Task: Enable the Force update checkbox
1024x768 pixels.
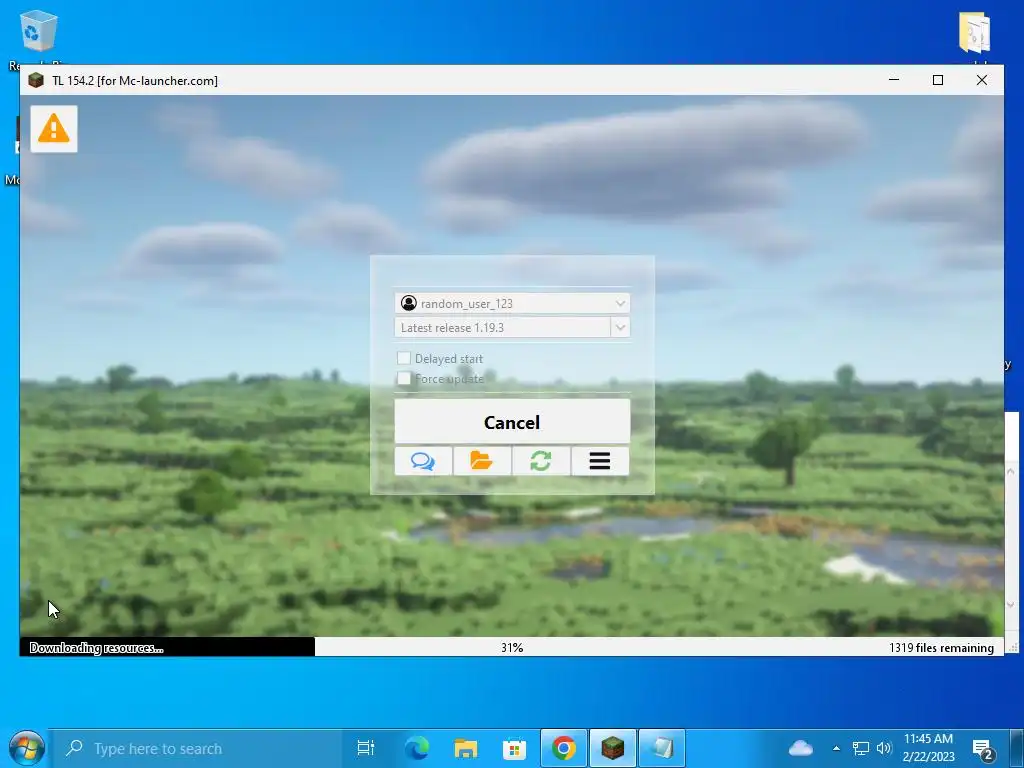Action: (x=404, y=378)
